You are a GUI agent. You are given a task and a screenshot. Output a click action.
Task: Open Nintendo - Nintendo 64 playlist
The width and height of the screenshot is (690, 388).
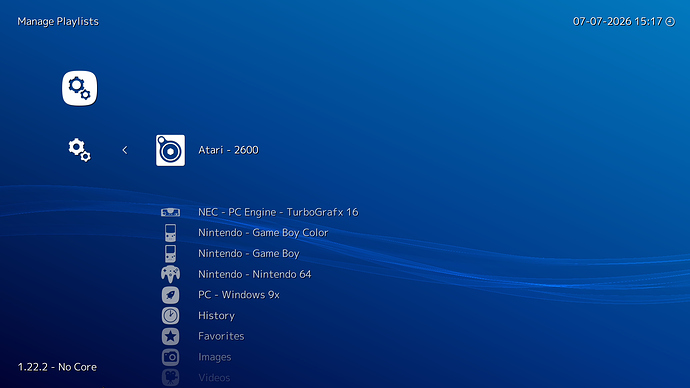click(x=255, y=274)
